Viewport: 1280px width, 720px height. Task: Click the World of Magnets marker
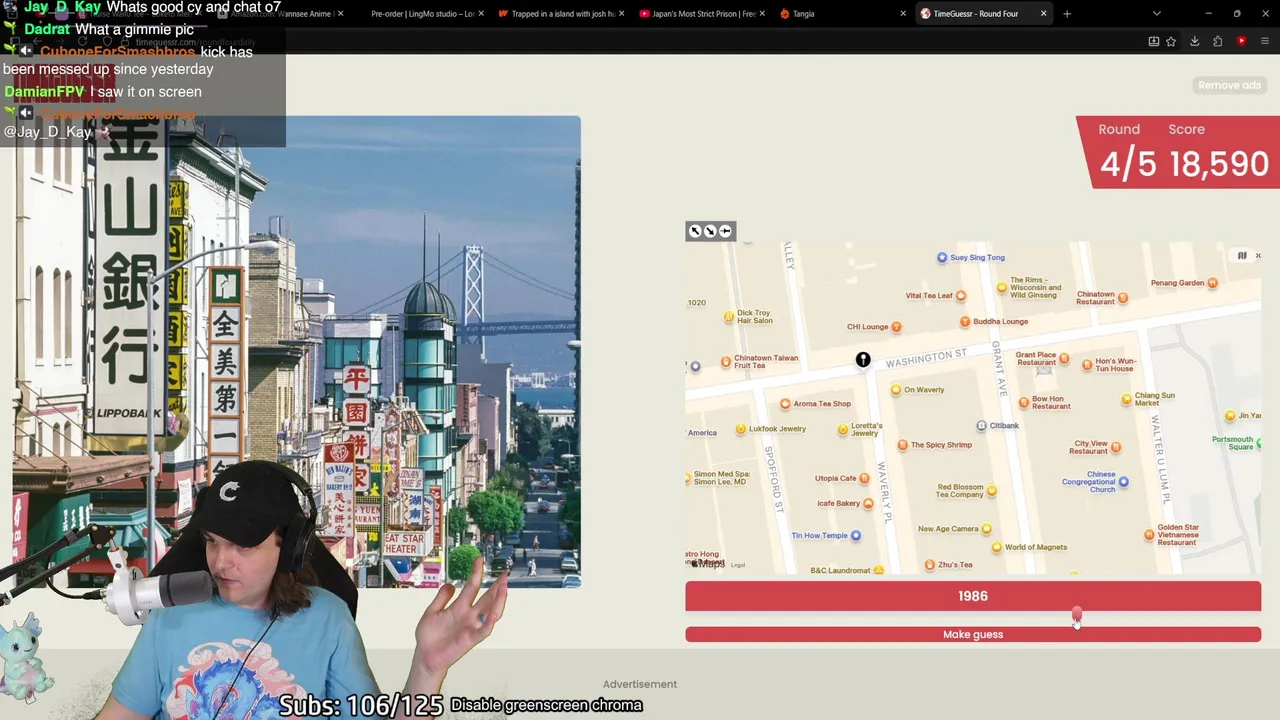coord(997,547)
